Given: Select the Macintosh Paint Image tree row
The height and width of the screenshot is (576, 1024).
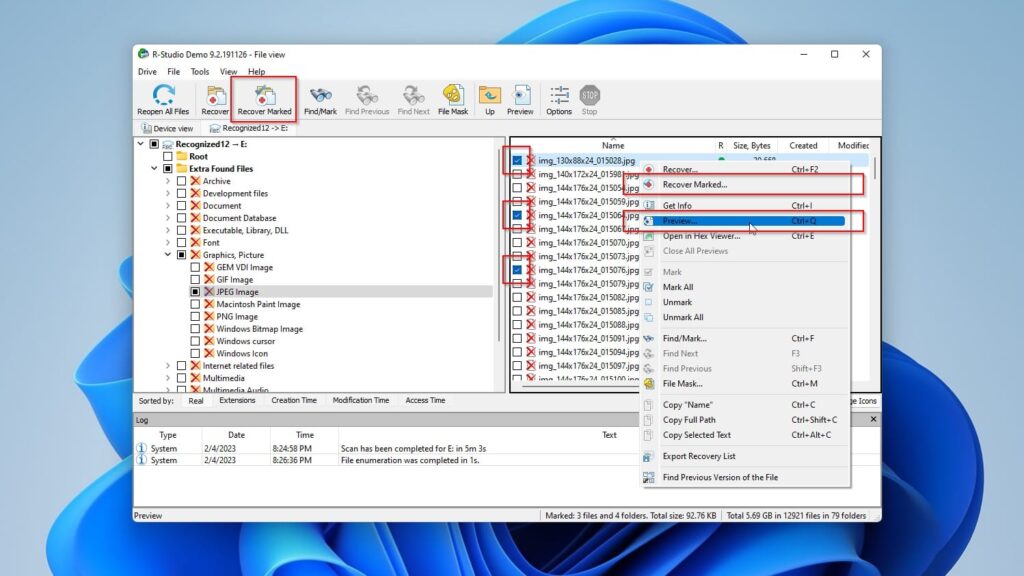Looking at the screenshot, I should click(258, 304).
